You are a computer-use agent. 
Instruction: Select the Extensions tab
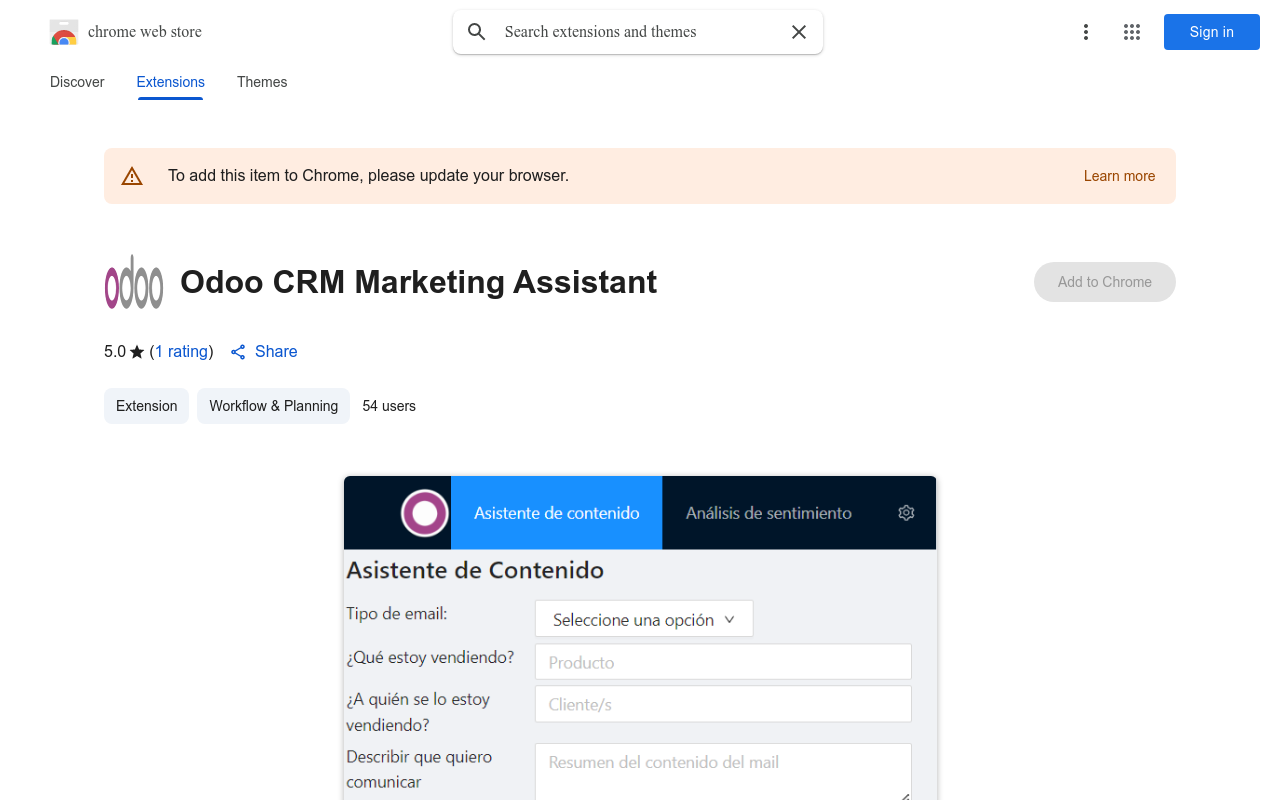click(171, 82)
